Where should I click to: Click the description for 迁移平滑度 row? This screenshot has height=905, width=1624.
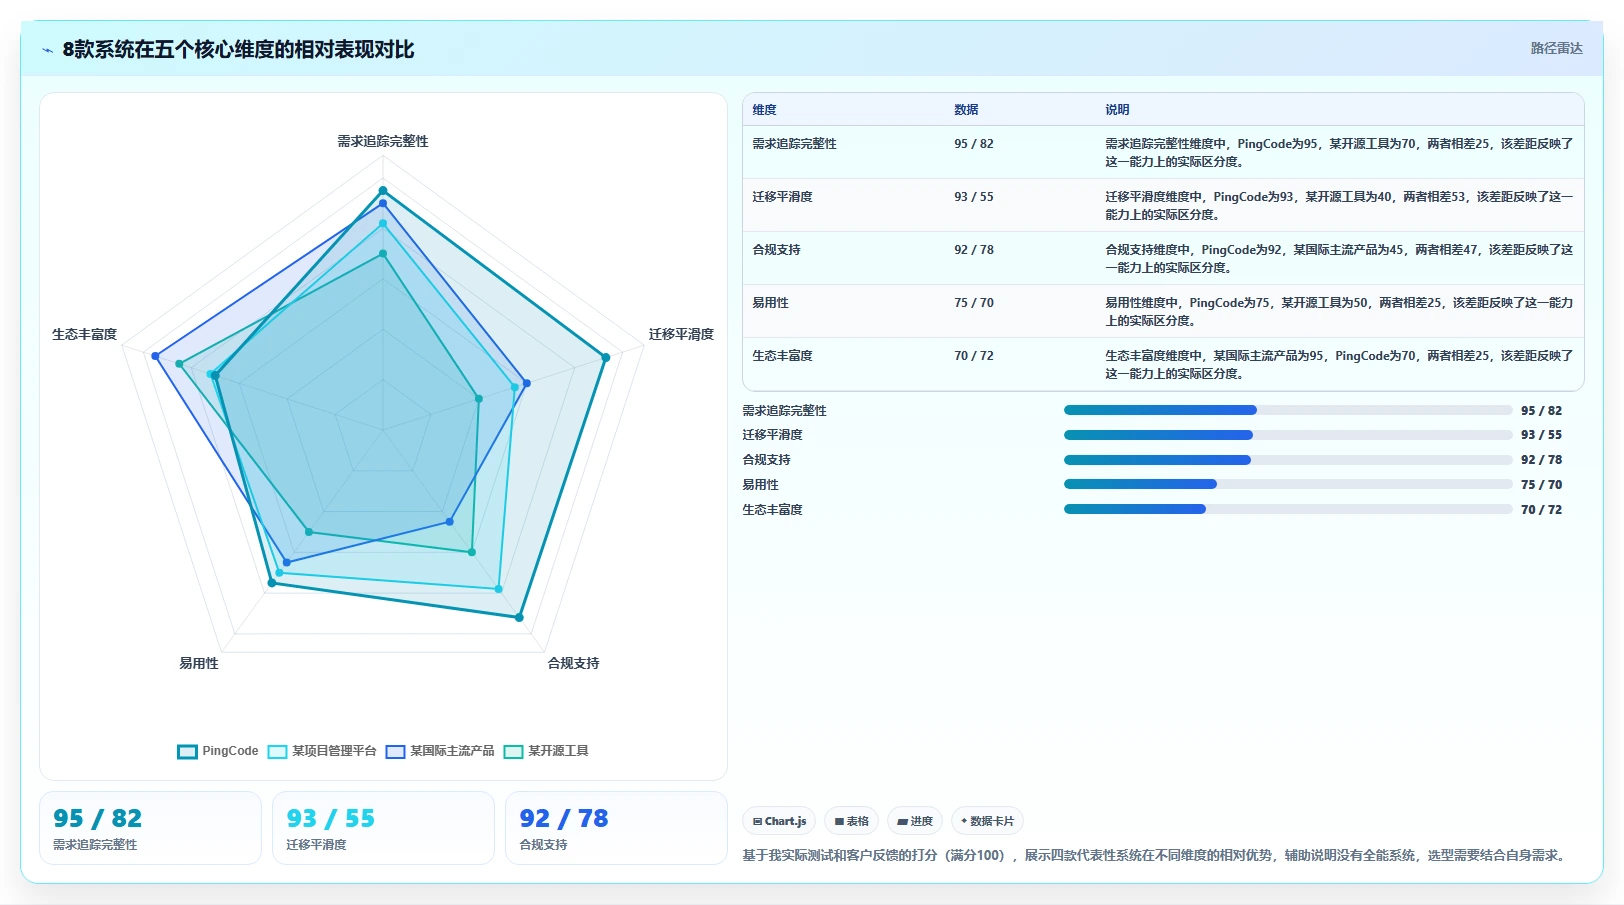[1339, 206]
